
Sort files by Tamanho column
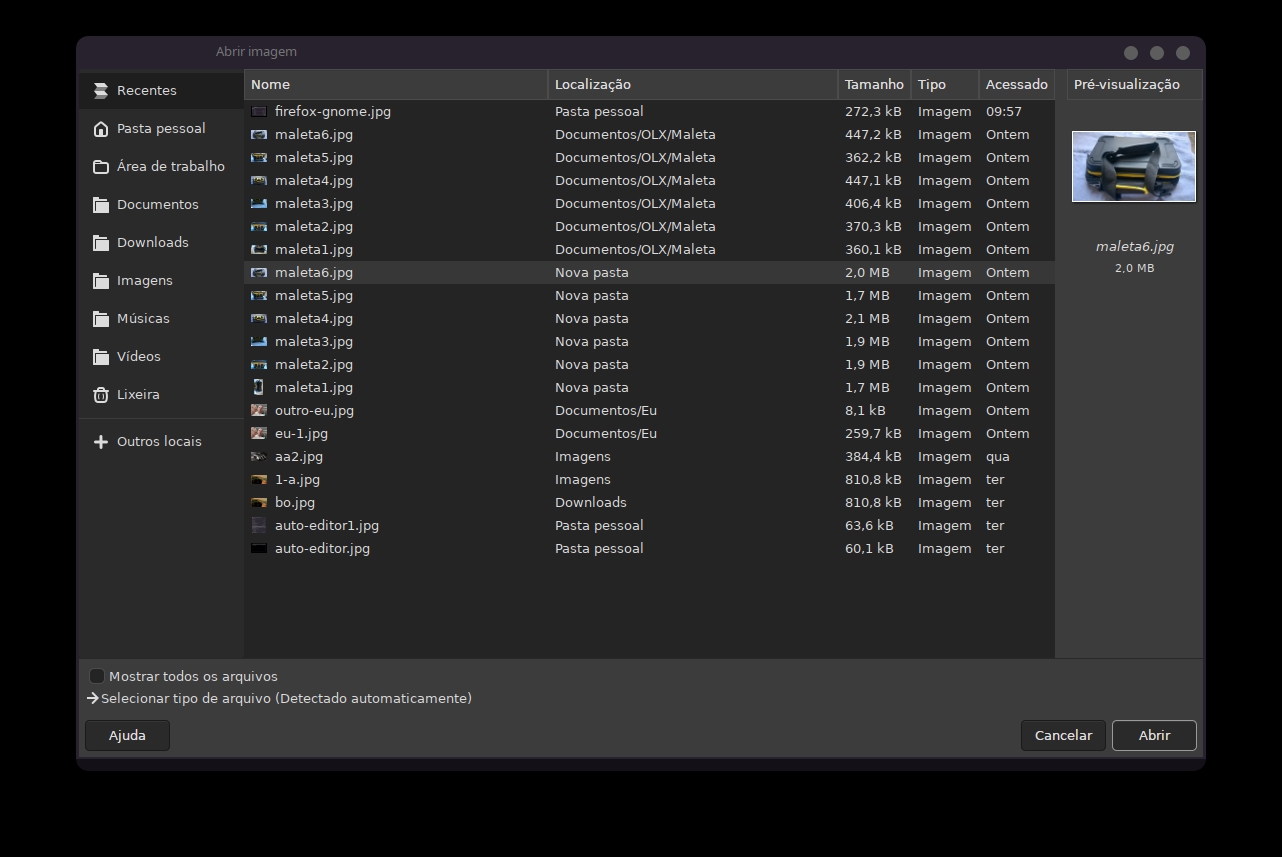873,85
